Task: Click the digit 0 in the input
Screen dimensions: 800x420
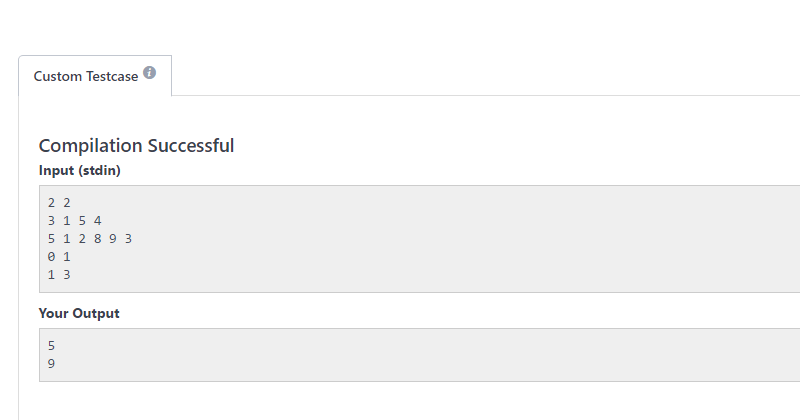Action: coord(51,256)
